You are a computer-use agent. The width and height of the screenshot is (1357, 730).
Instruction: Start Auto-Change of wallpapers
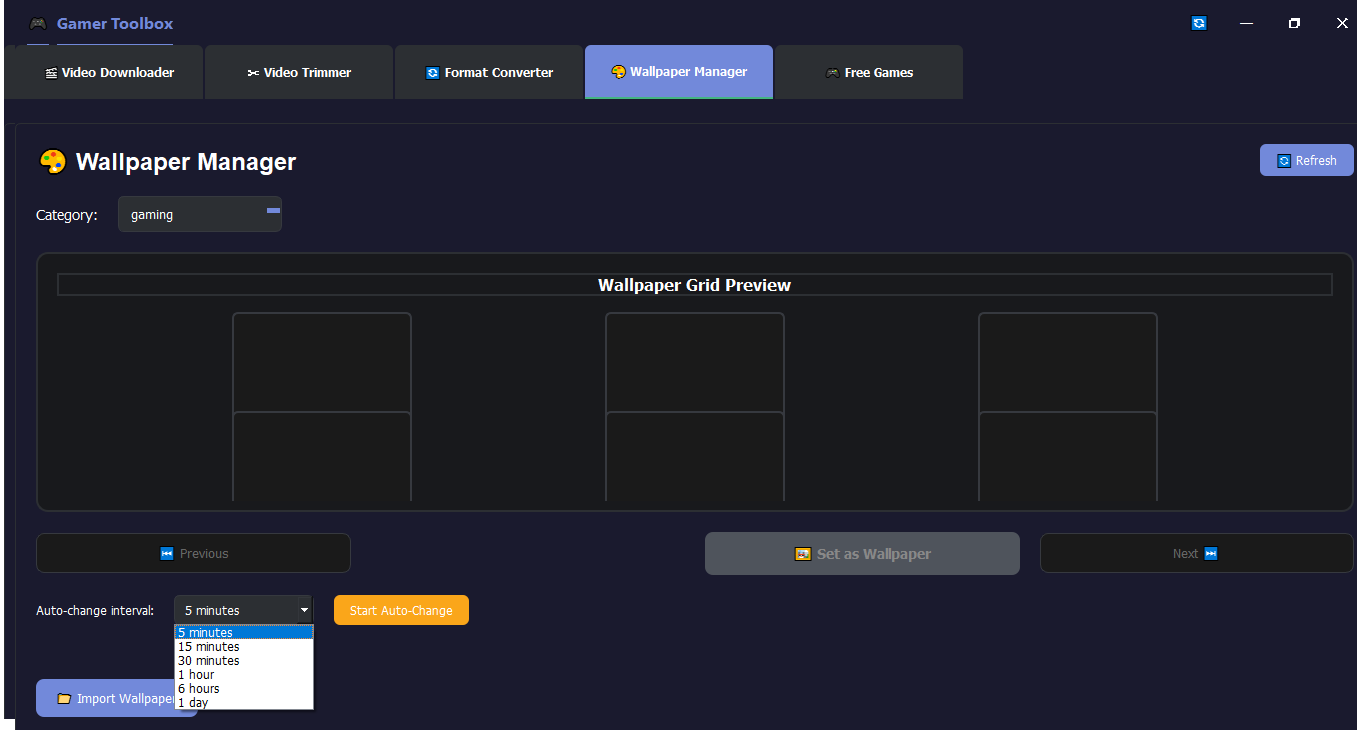401,610
